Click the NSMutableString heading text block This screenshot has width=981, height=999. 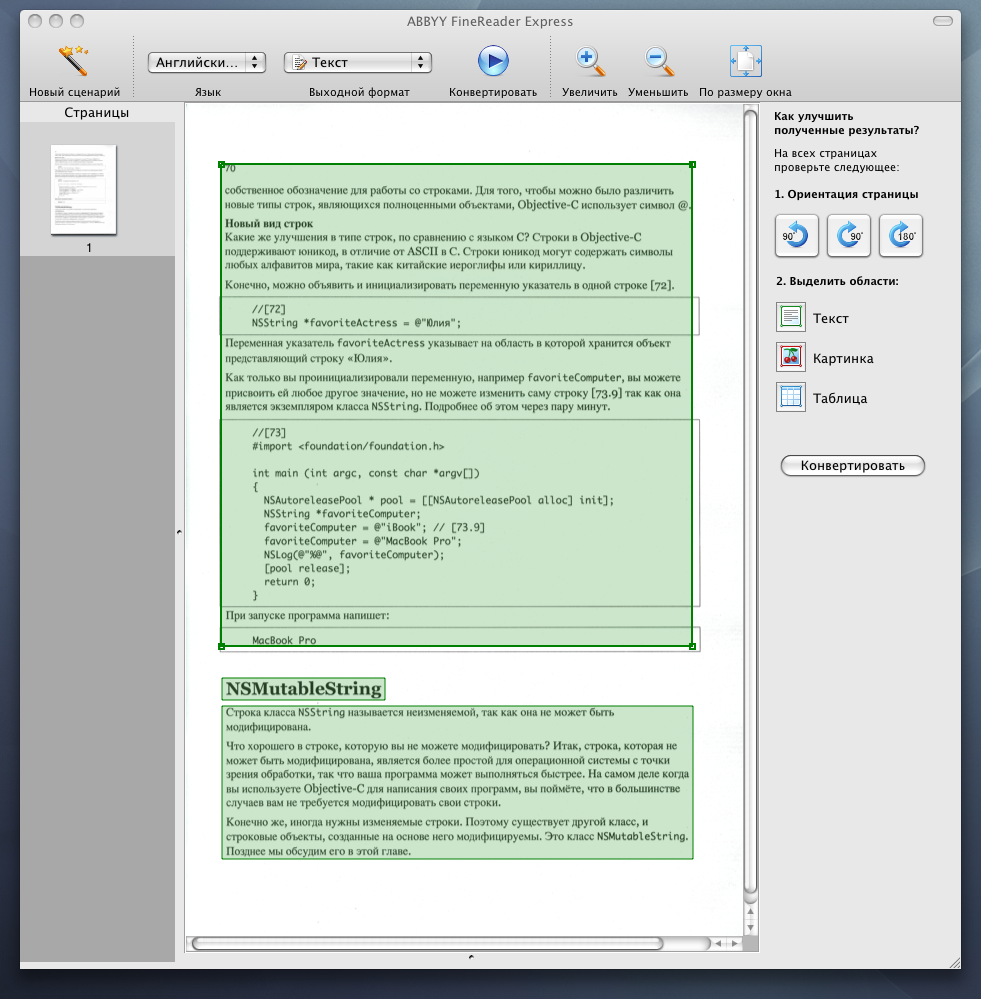click(303, 689)
